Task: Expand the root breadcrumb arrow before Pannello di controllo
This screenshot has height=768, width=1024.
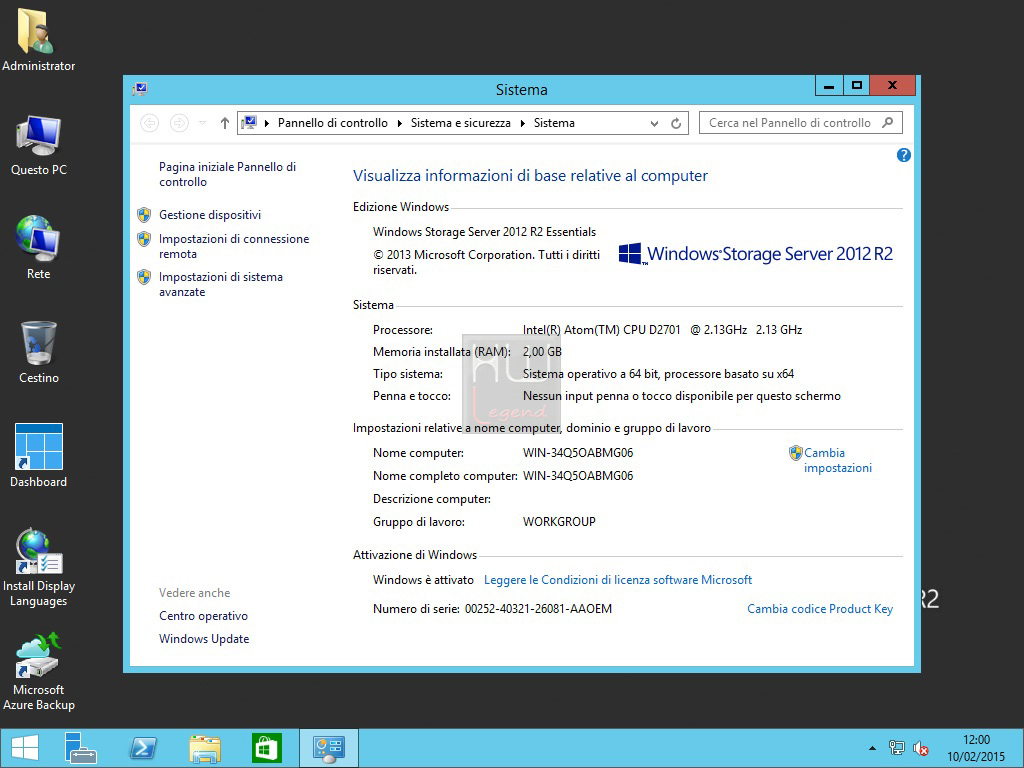Action: click(x=266, y=123)
